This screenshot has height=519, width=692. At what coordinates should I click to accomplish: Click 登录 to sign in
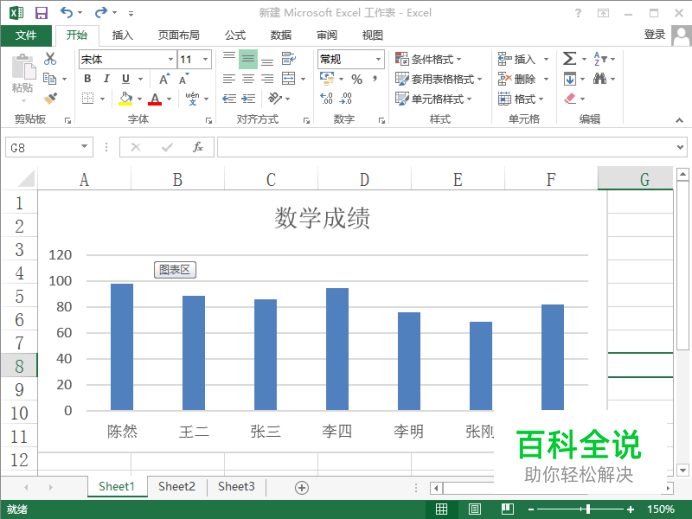pyautogui.click(x=654, y=35)
